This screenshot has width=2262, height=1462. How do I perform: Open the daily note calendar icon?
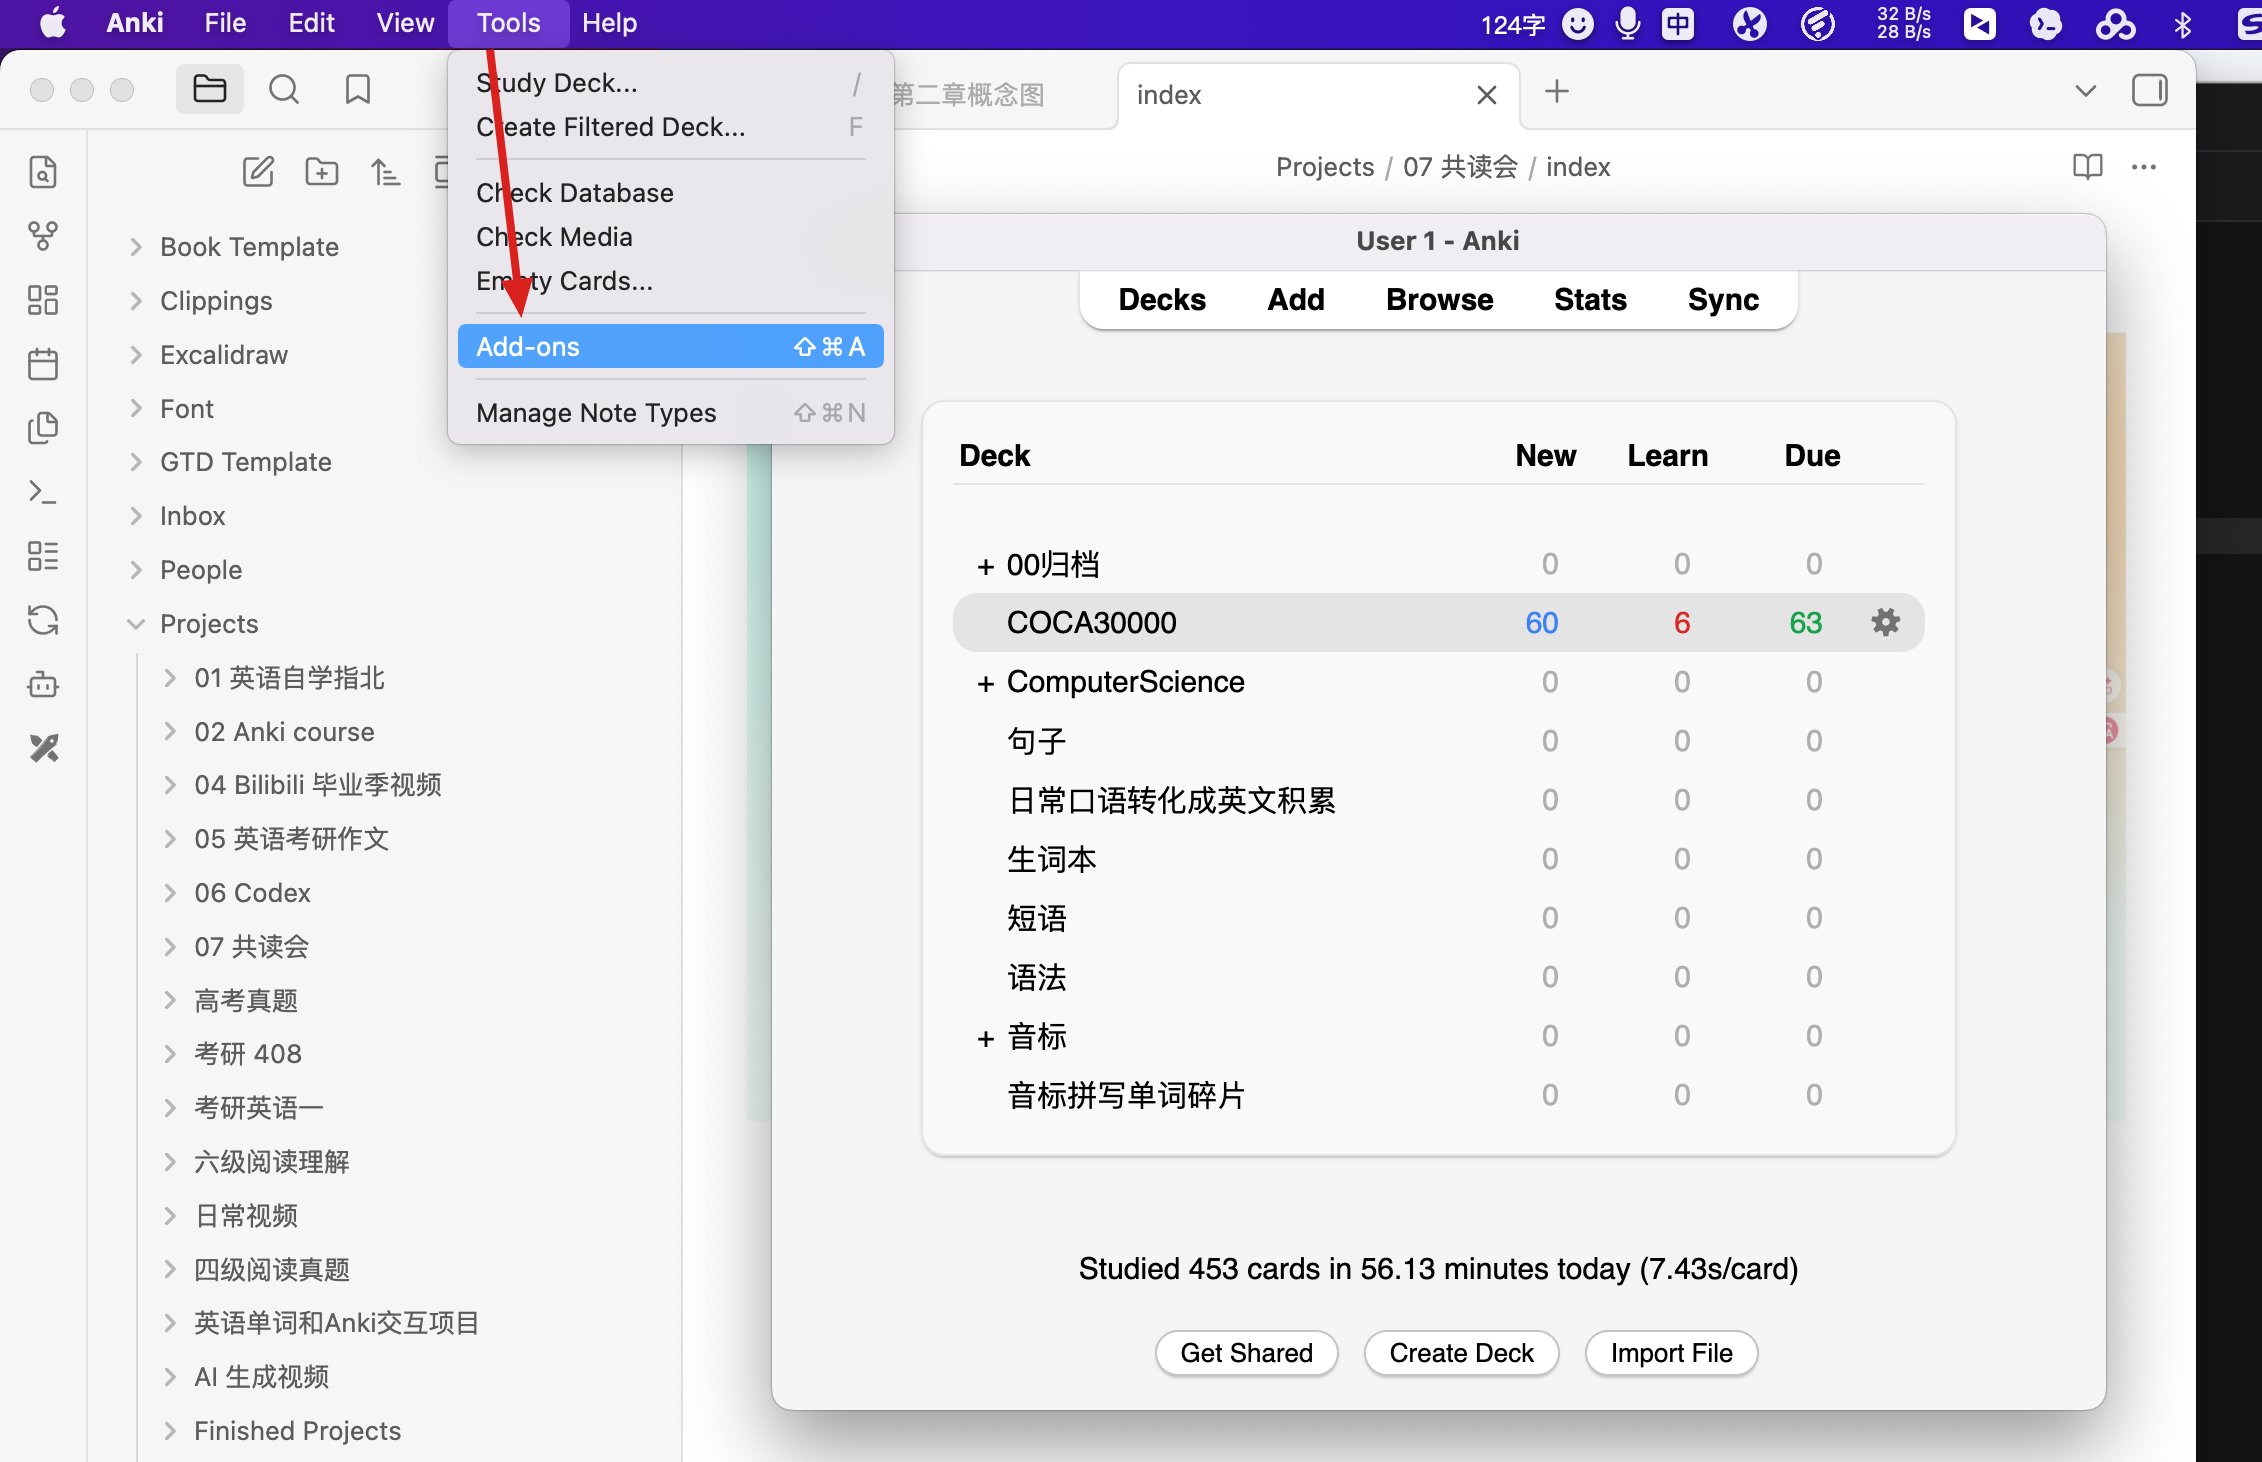click(43, 364)
